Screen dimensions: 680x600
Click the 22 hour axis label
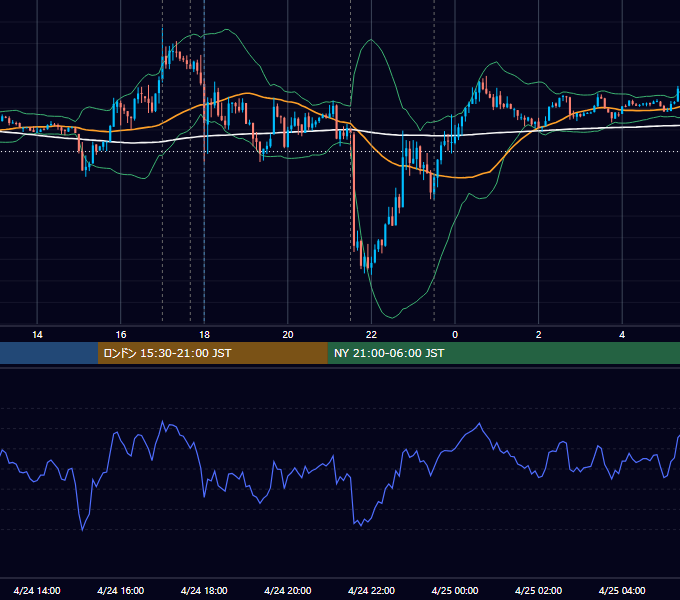point(371,335)
